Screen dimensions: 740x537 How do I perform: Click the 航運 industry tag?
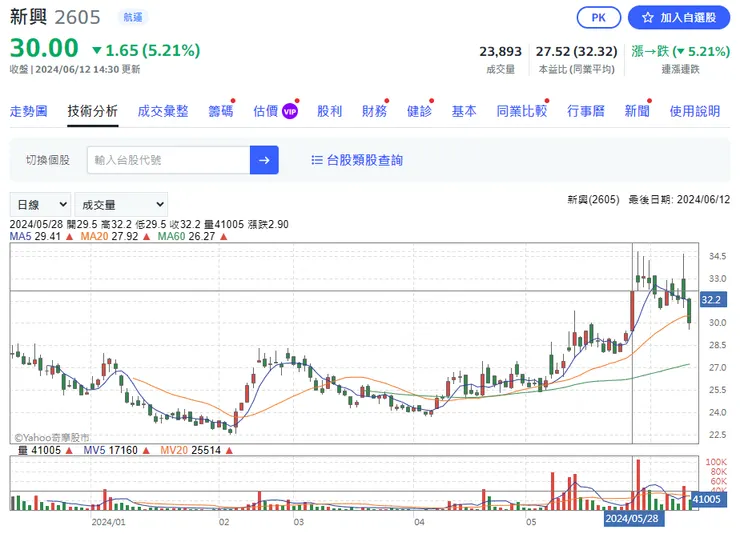(x=133, y=17)
